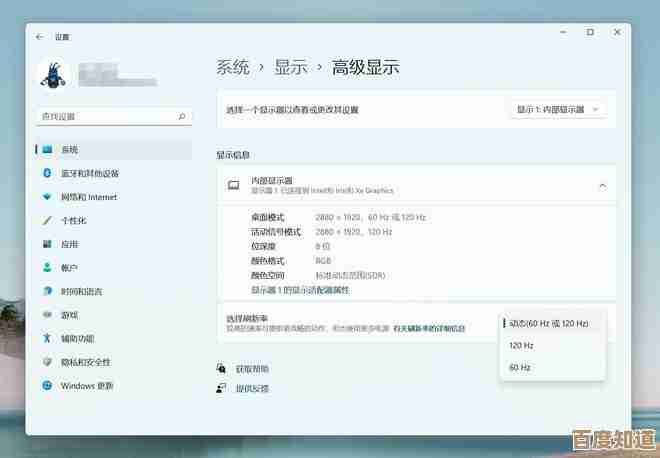Click the 获取帮助 headset icon
The height and width of the screenshot is (458, 660).
[221, 368]
